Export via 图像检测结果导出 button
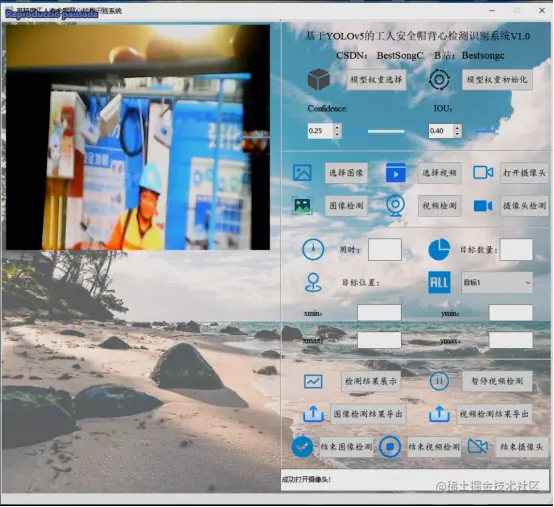 369,414
